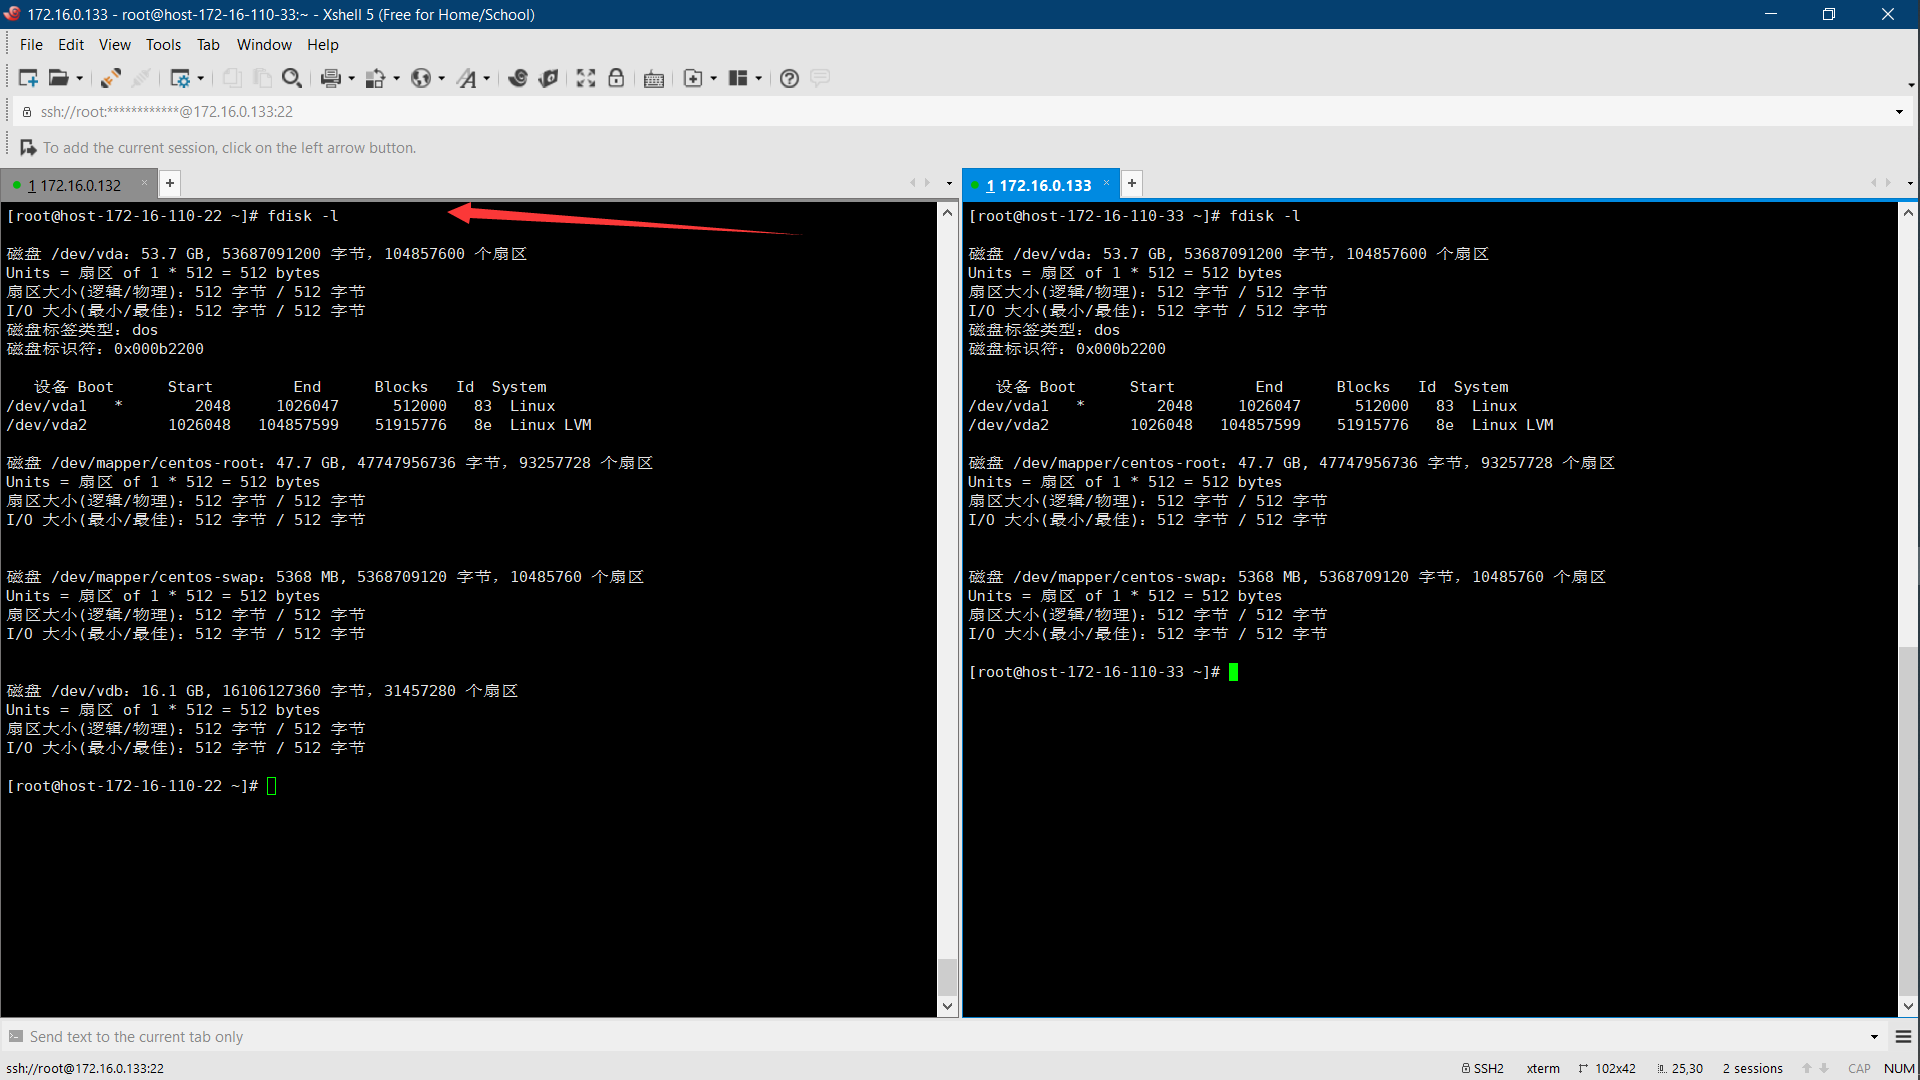Expand the Color scheme dropdown arrow
Screen dimensions: 1920x1080
[x=396, y=78]
